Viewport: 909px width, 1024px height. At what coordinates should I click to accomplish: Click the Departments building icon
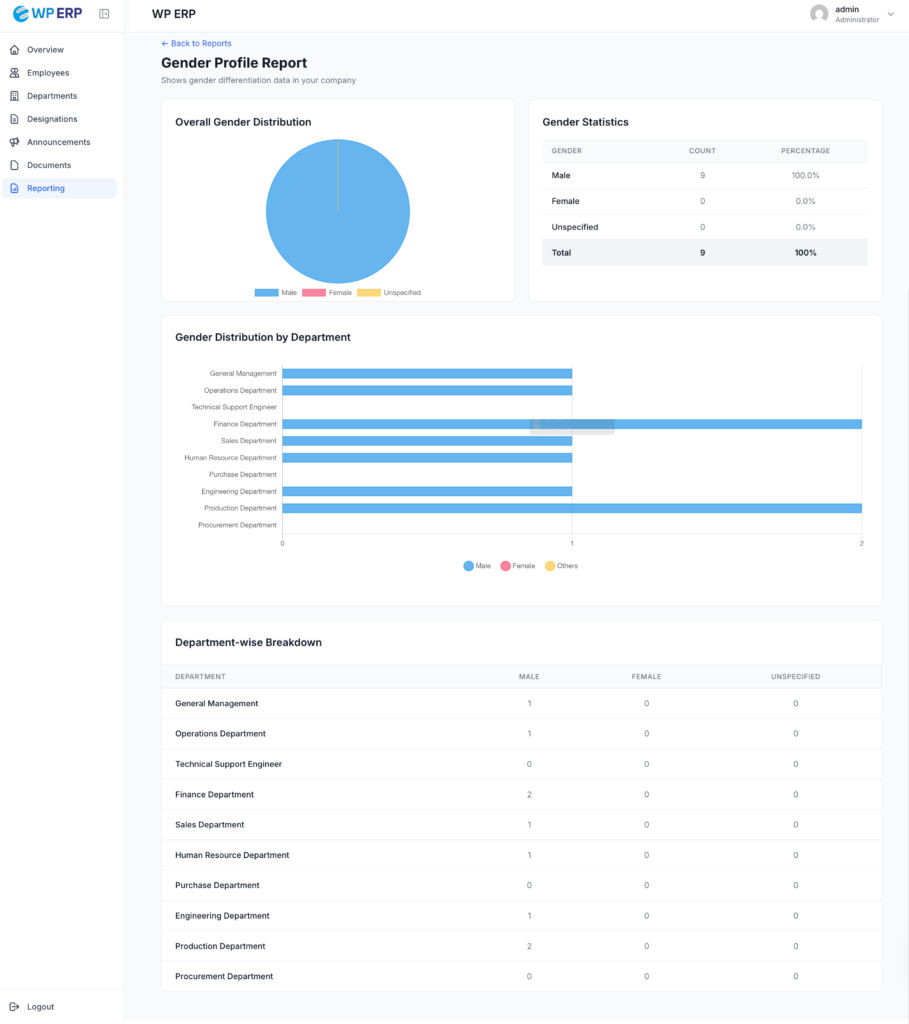tap(14, 96)
